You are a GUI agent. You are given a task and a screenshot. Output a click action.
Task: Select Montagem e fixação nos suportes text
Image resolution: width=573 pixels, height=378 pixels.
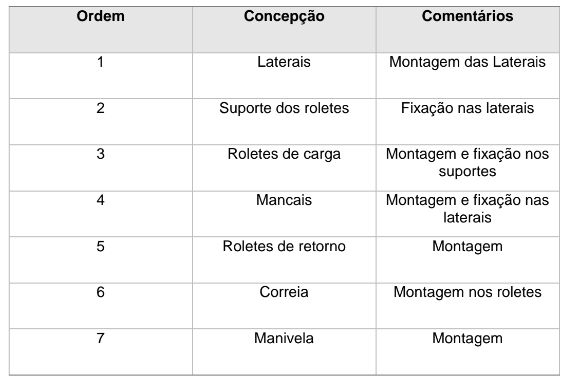pyautogui.click(x=467, y=163)
